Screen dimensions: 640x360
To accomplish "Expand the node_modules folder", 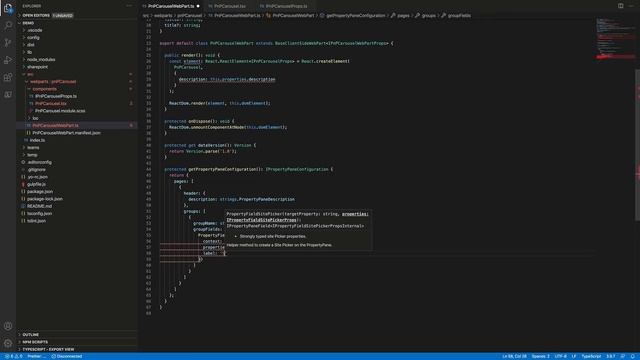I will point(41,60).
